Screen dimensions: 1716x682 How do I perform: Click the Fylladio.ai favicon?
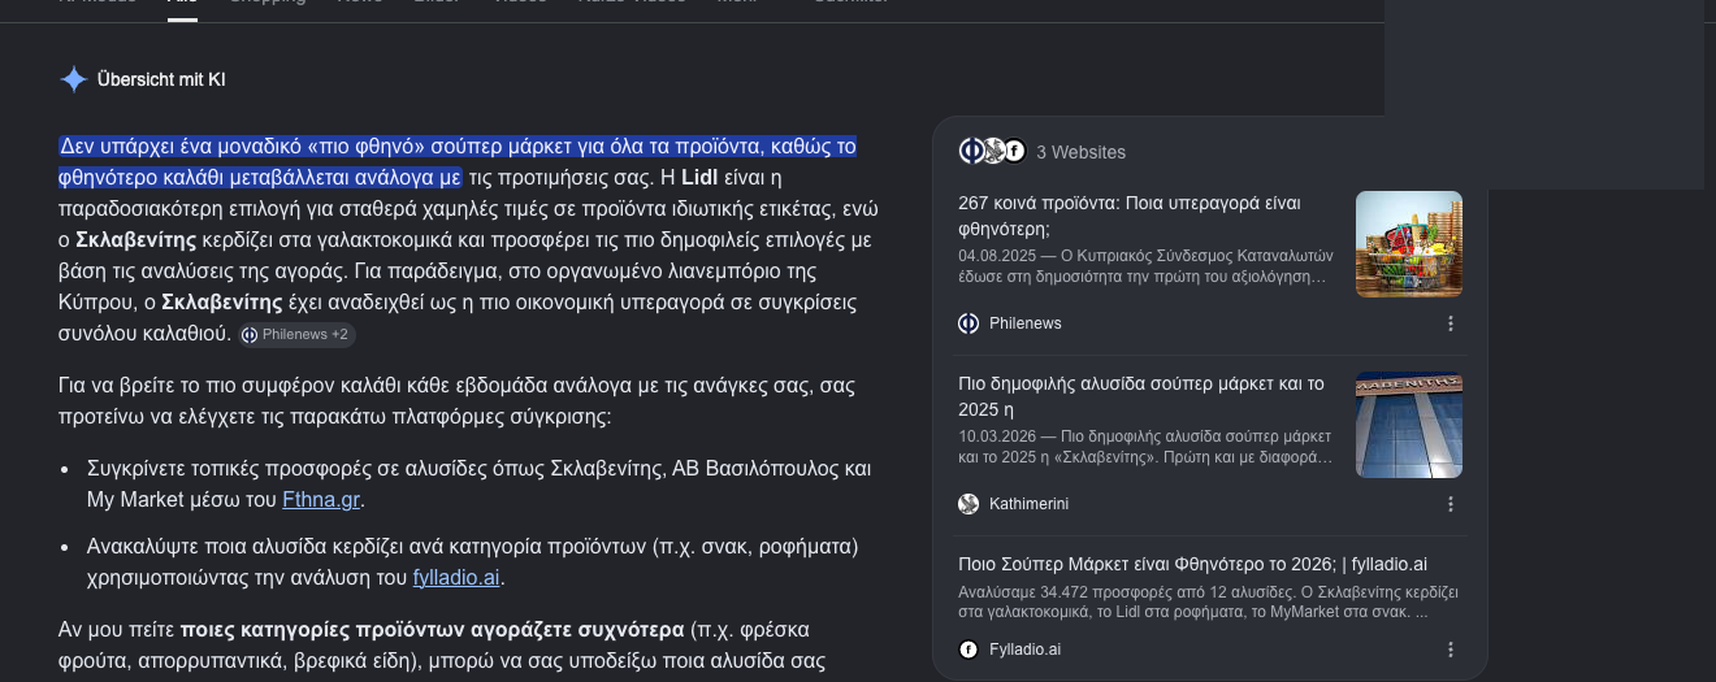[x=968, y=649]
